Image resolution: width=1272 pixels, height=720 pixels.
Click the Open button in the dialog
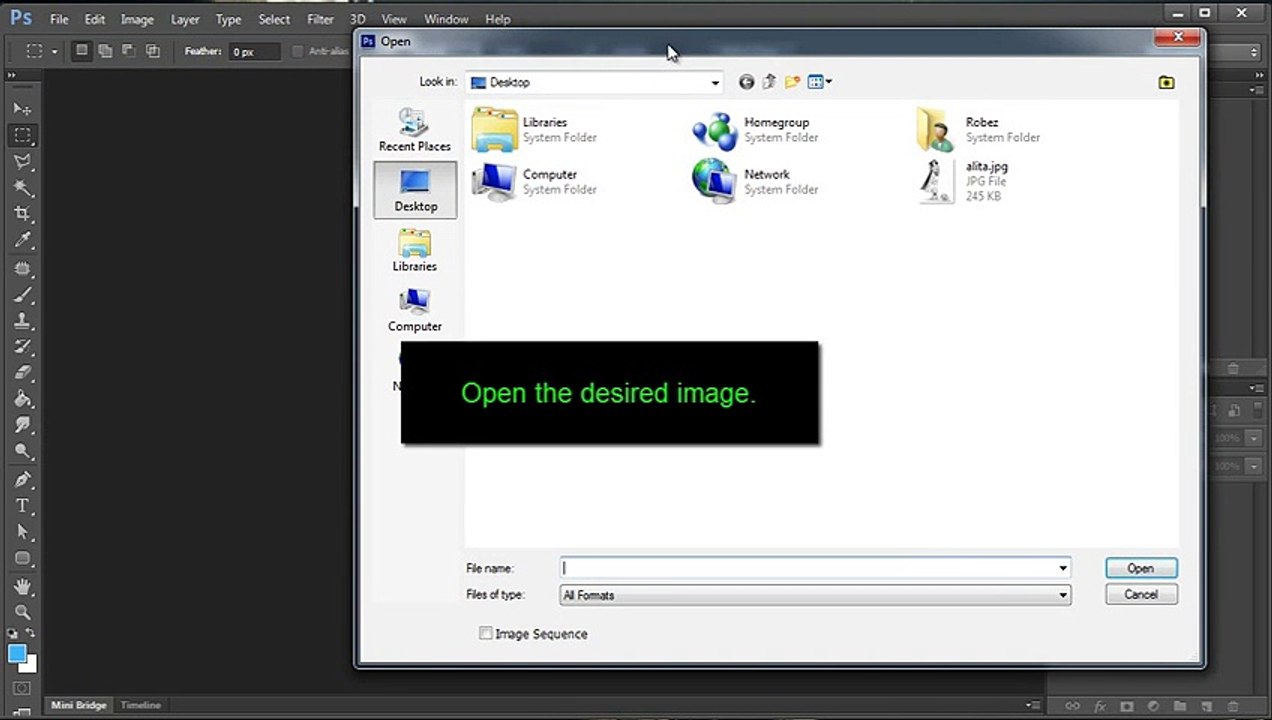[x=1141, y=568]
